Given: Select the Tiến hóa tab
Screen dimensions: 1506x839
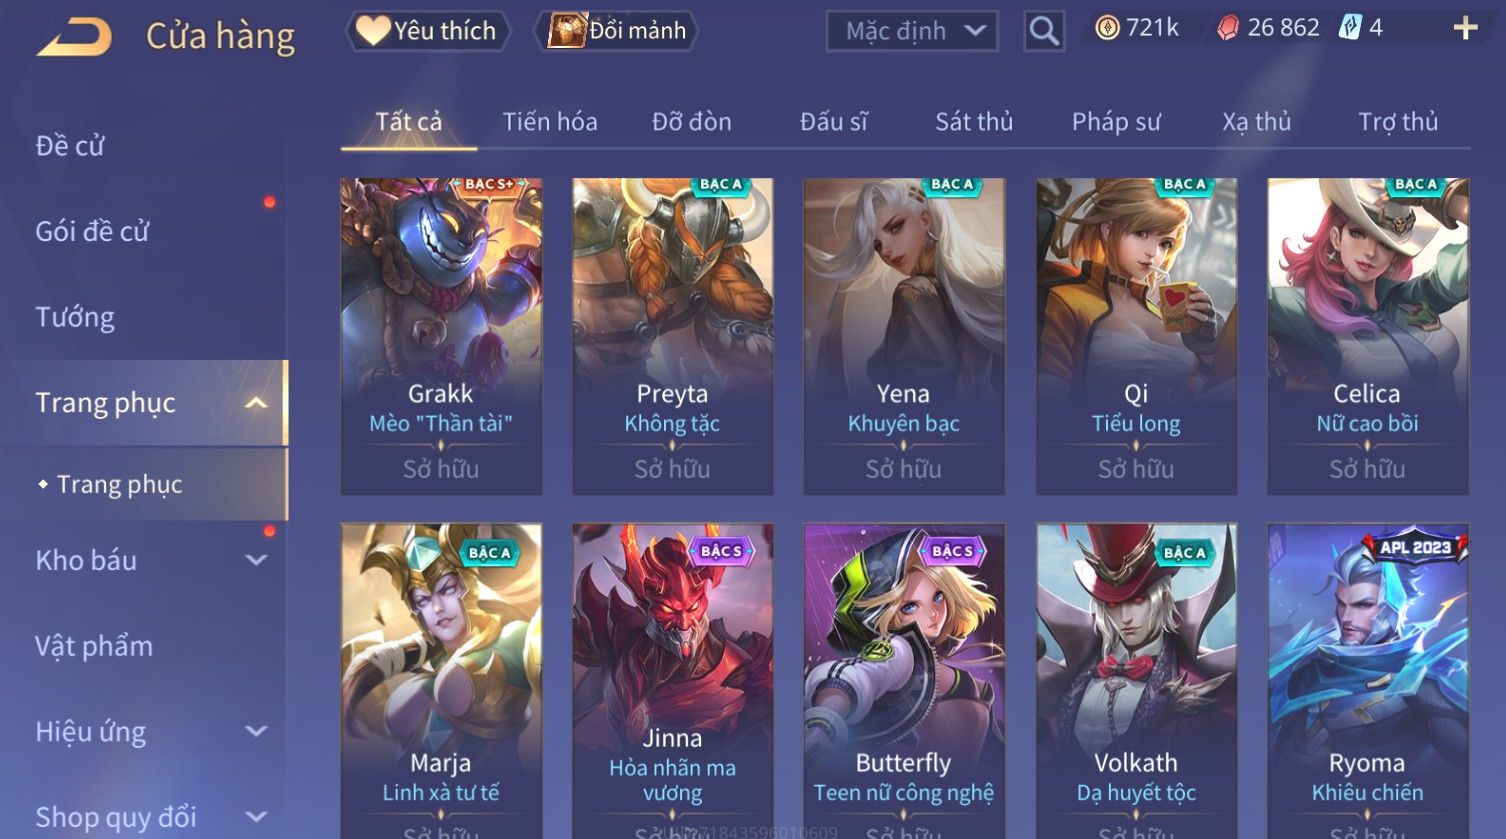Looking at the screenshot, I should 550,122.
